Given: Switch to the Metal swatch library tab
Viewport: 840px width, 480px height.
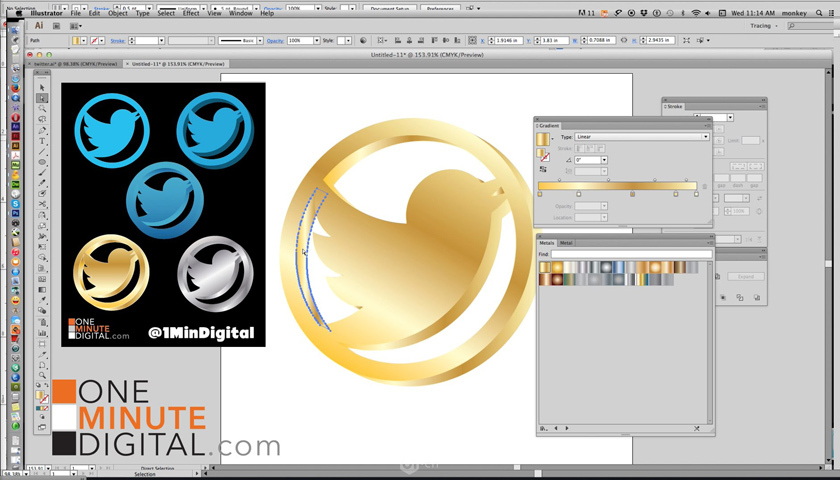Looking at the screenshot, I should (566, 243).
